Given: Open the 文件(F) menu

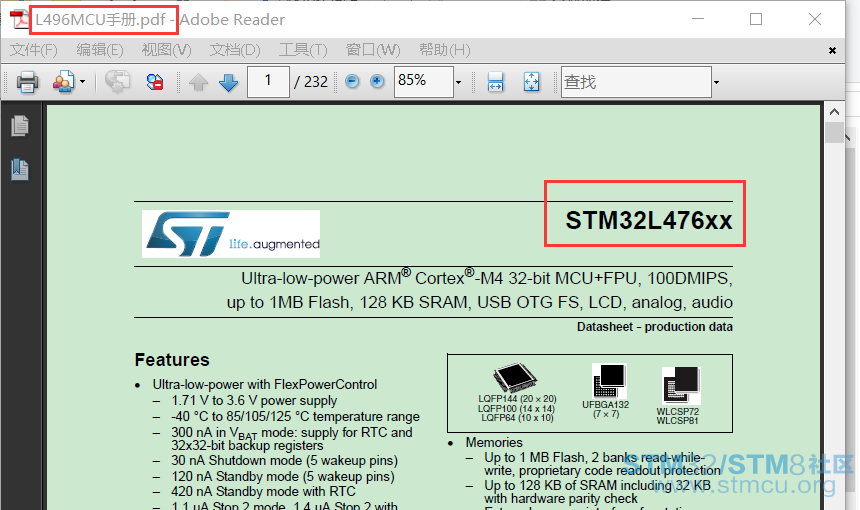Looking at the screenshot, I should tap(33, 50).
